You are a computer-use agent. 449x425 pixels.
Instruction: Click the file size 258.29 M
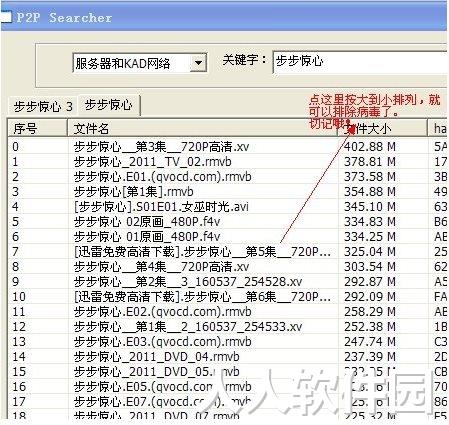point(370,312)
